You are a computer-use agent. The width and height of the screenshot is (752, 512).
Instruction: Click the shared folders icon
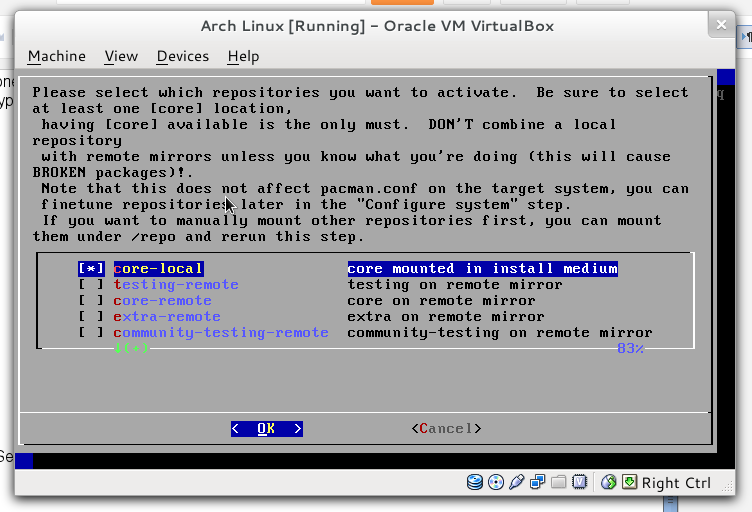click(x=558, y=482)
